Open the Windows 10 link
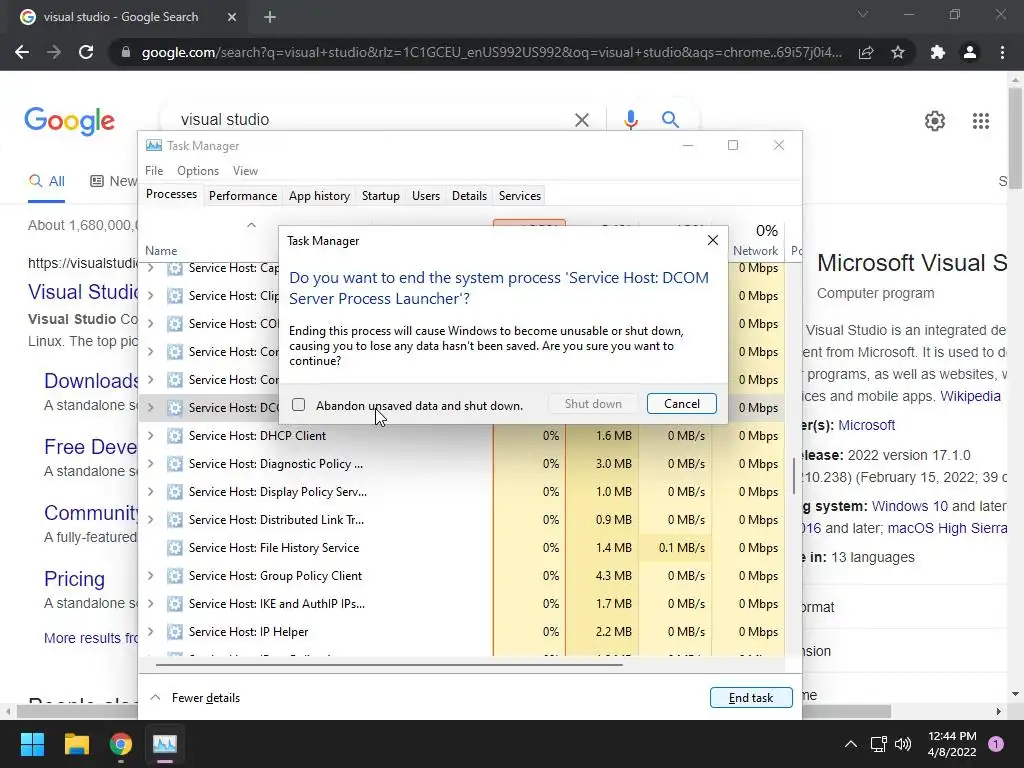 [910, 506]
